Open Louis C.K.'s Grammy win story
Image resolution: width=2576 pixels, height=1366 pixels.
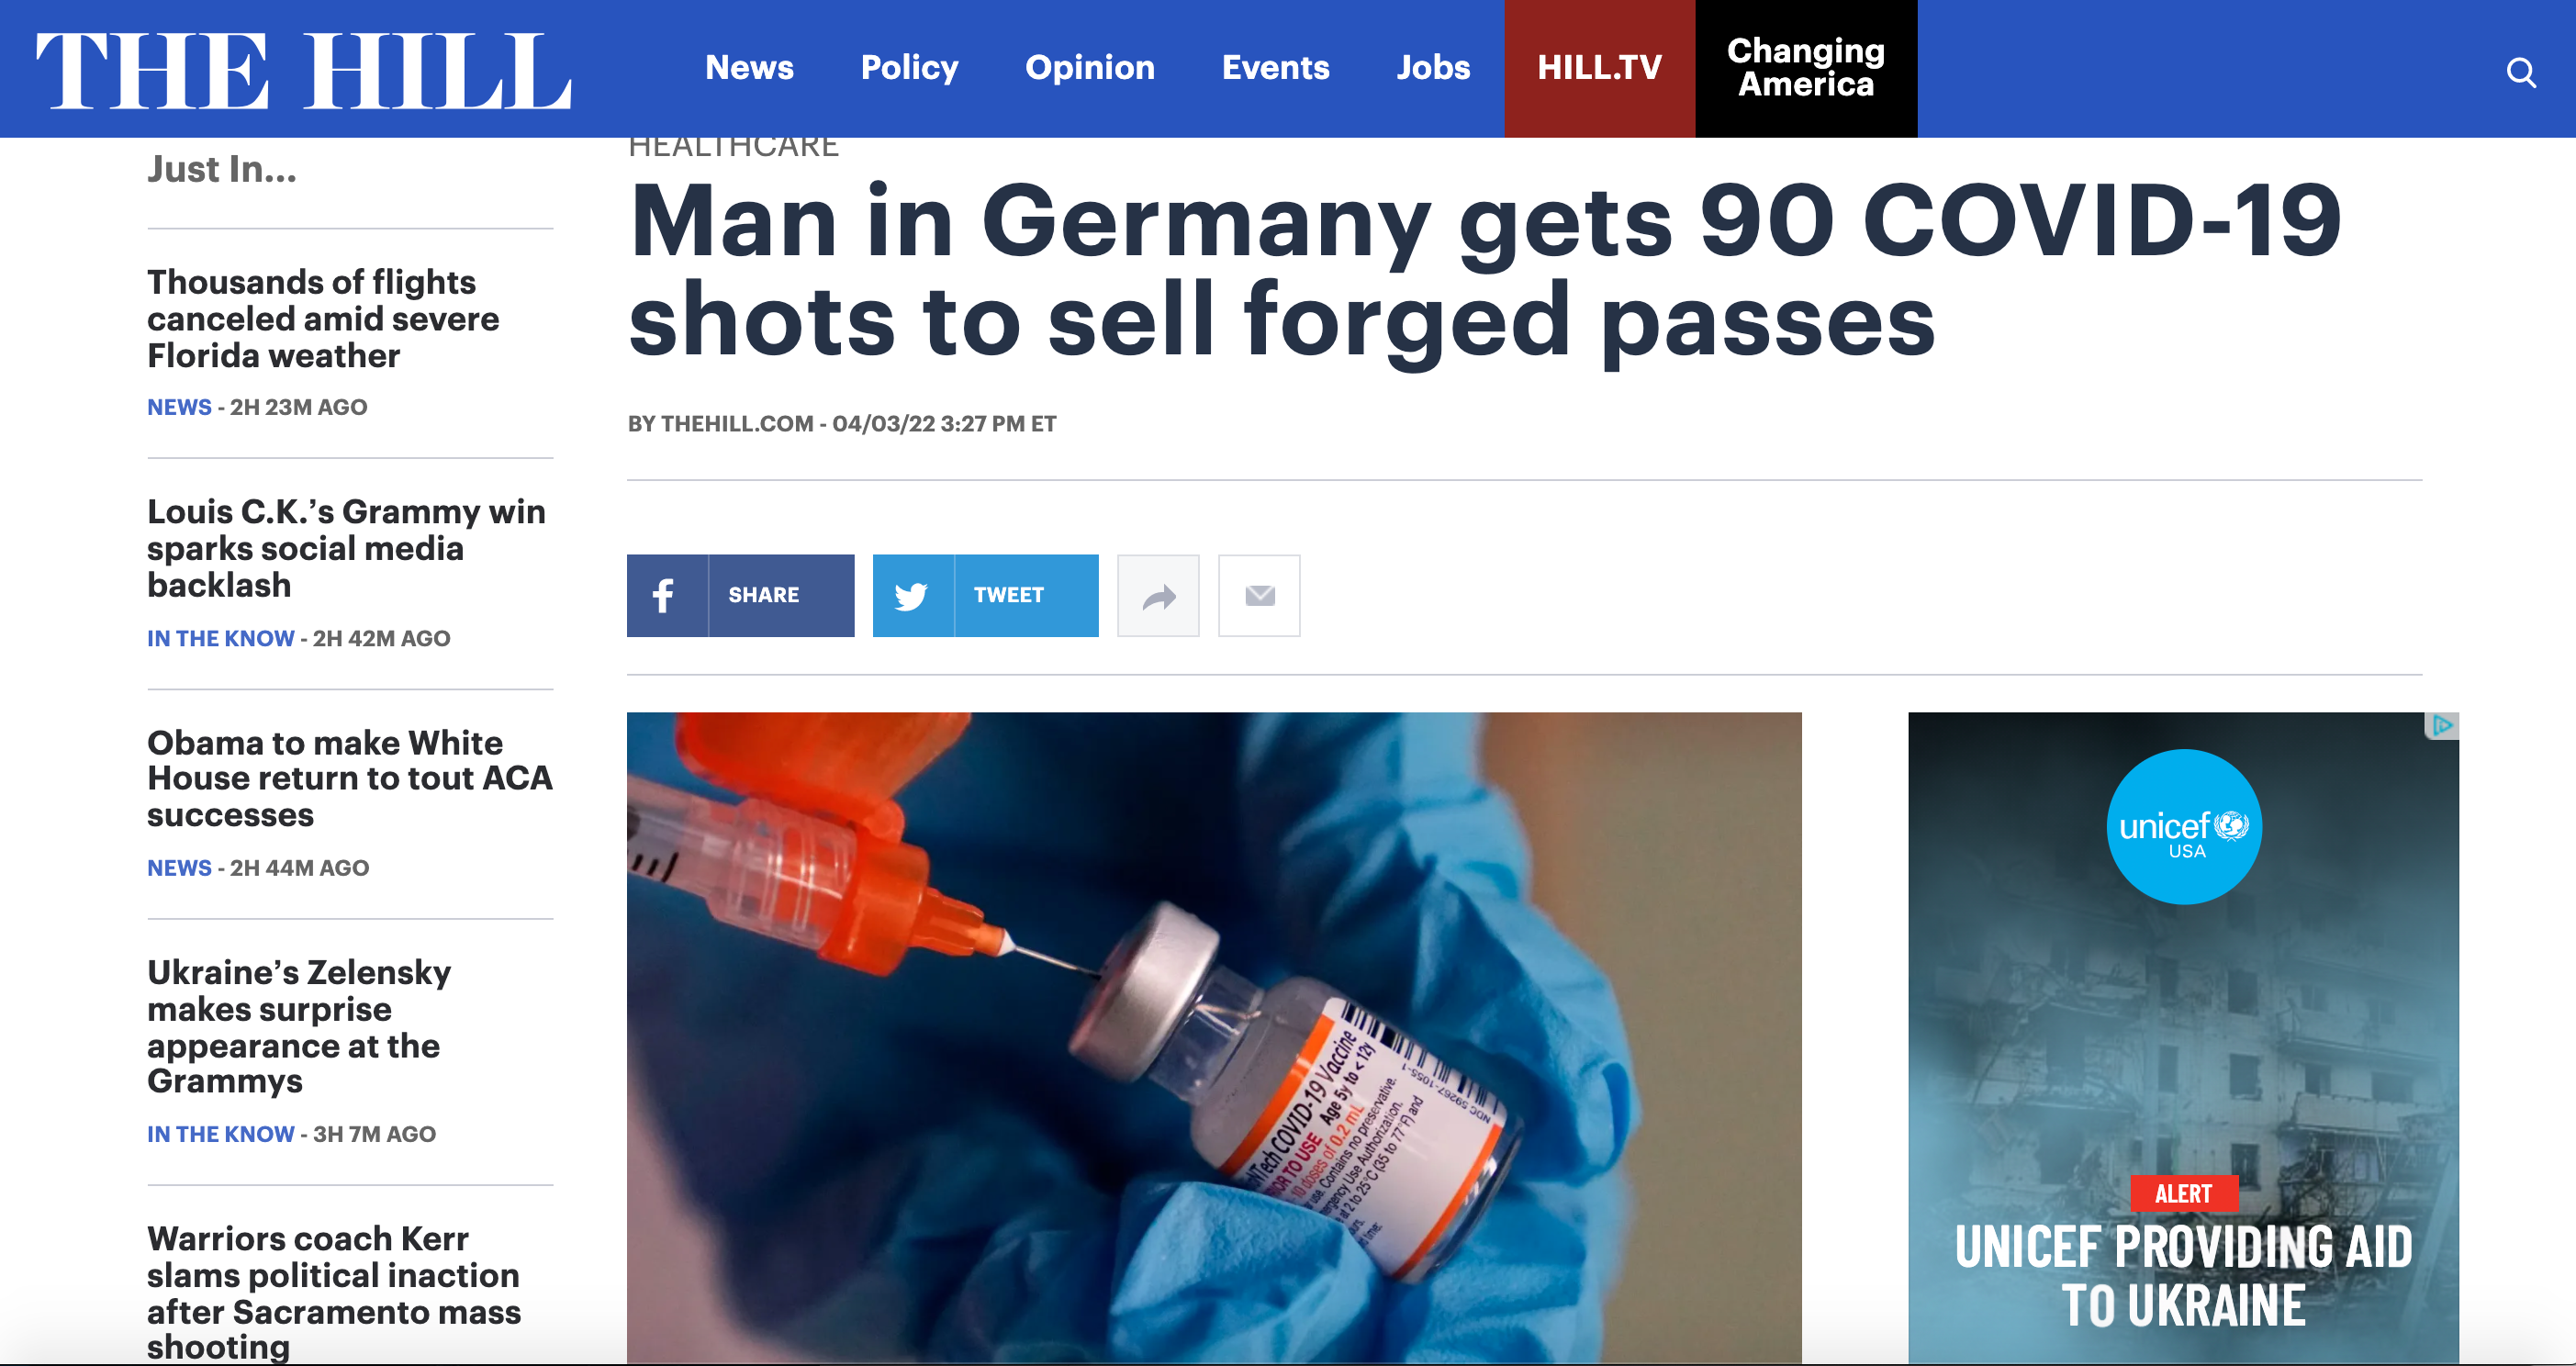pos(346,548)
